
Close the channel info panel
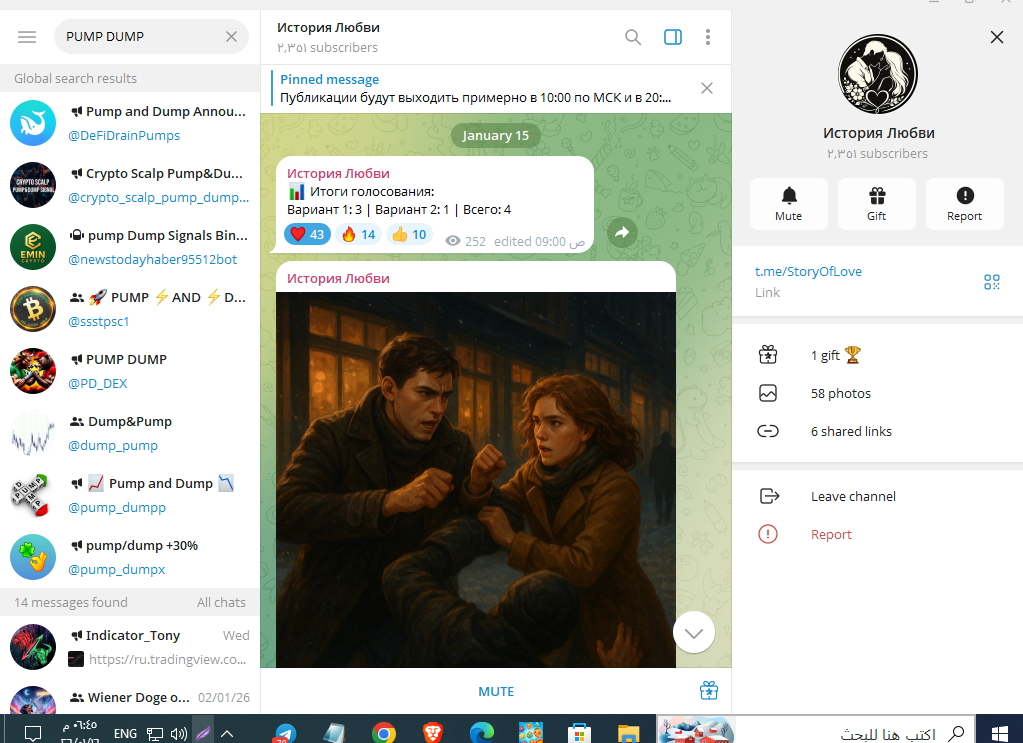point(997,37)
